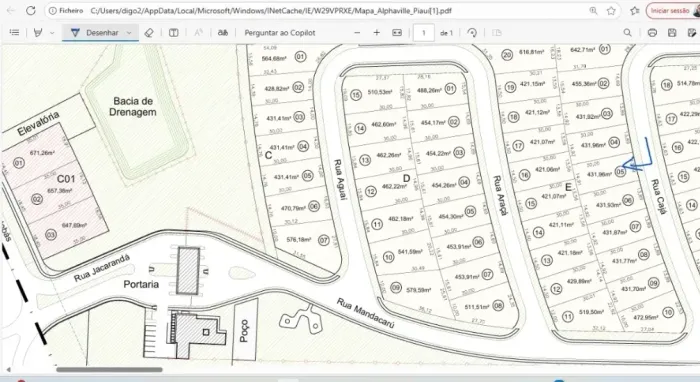The image size is (700, 382).
Task: Click the horizontal scrollbar left arrow
Action: coord(8,370)
